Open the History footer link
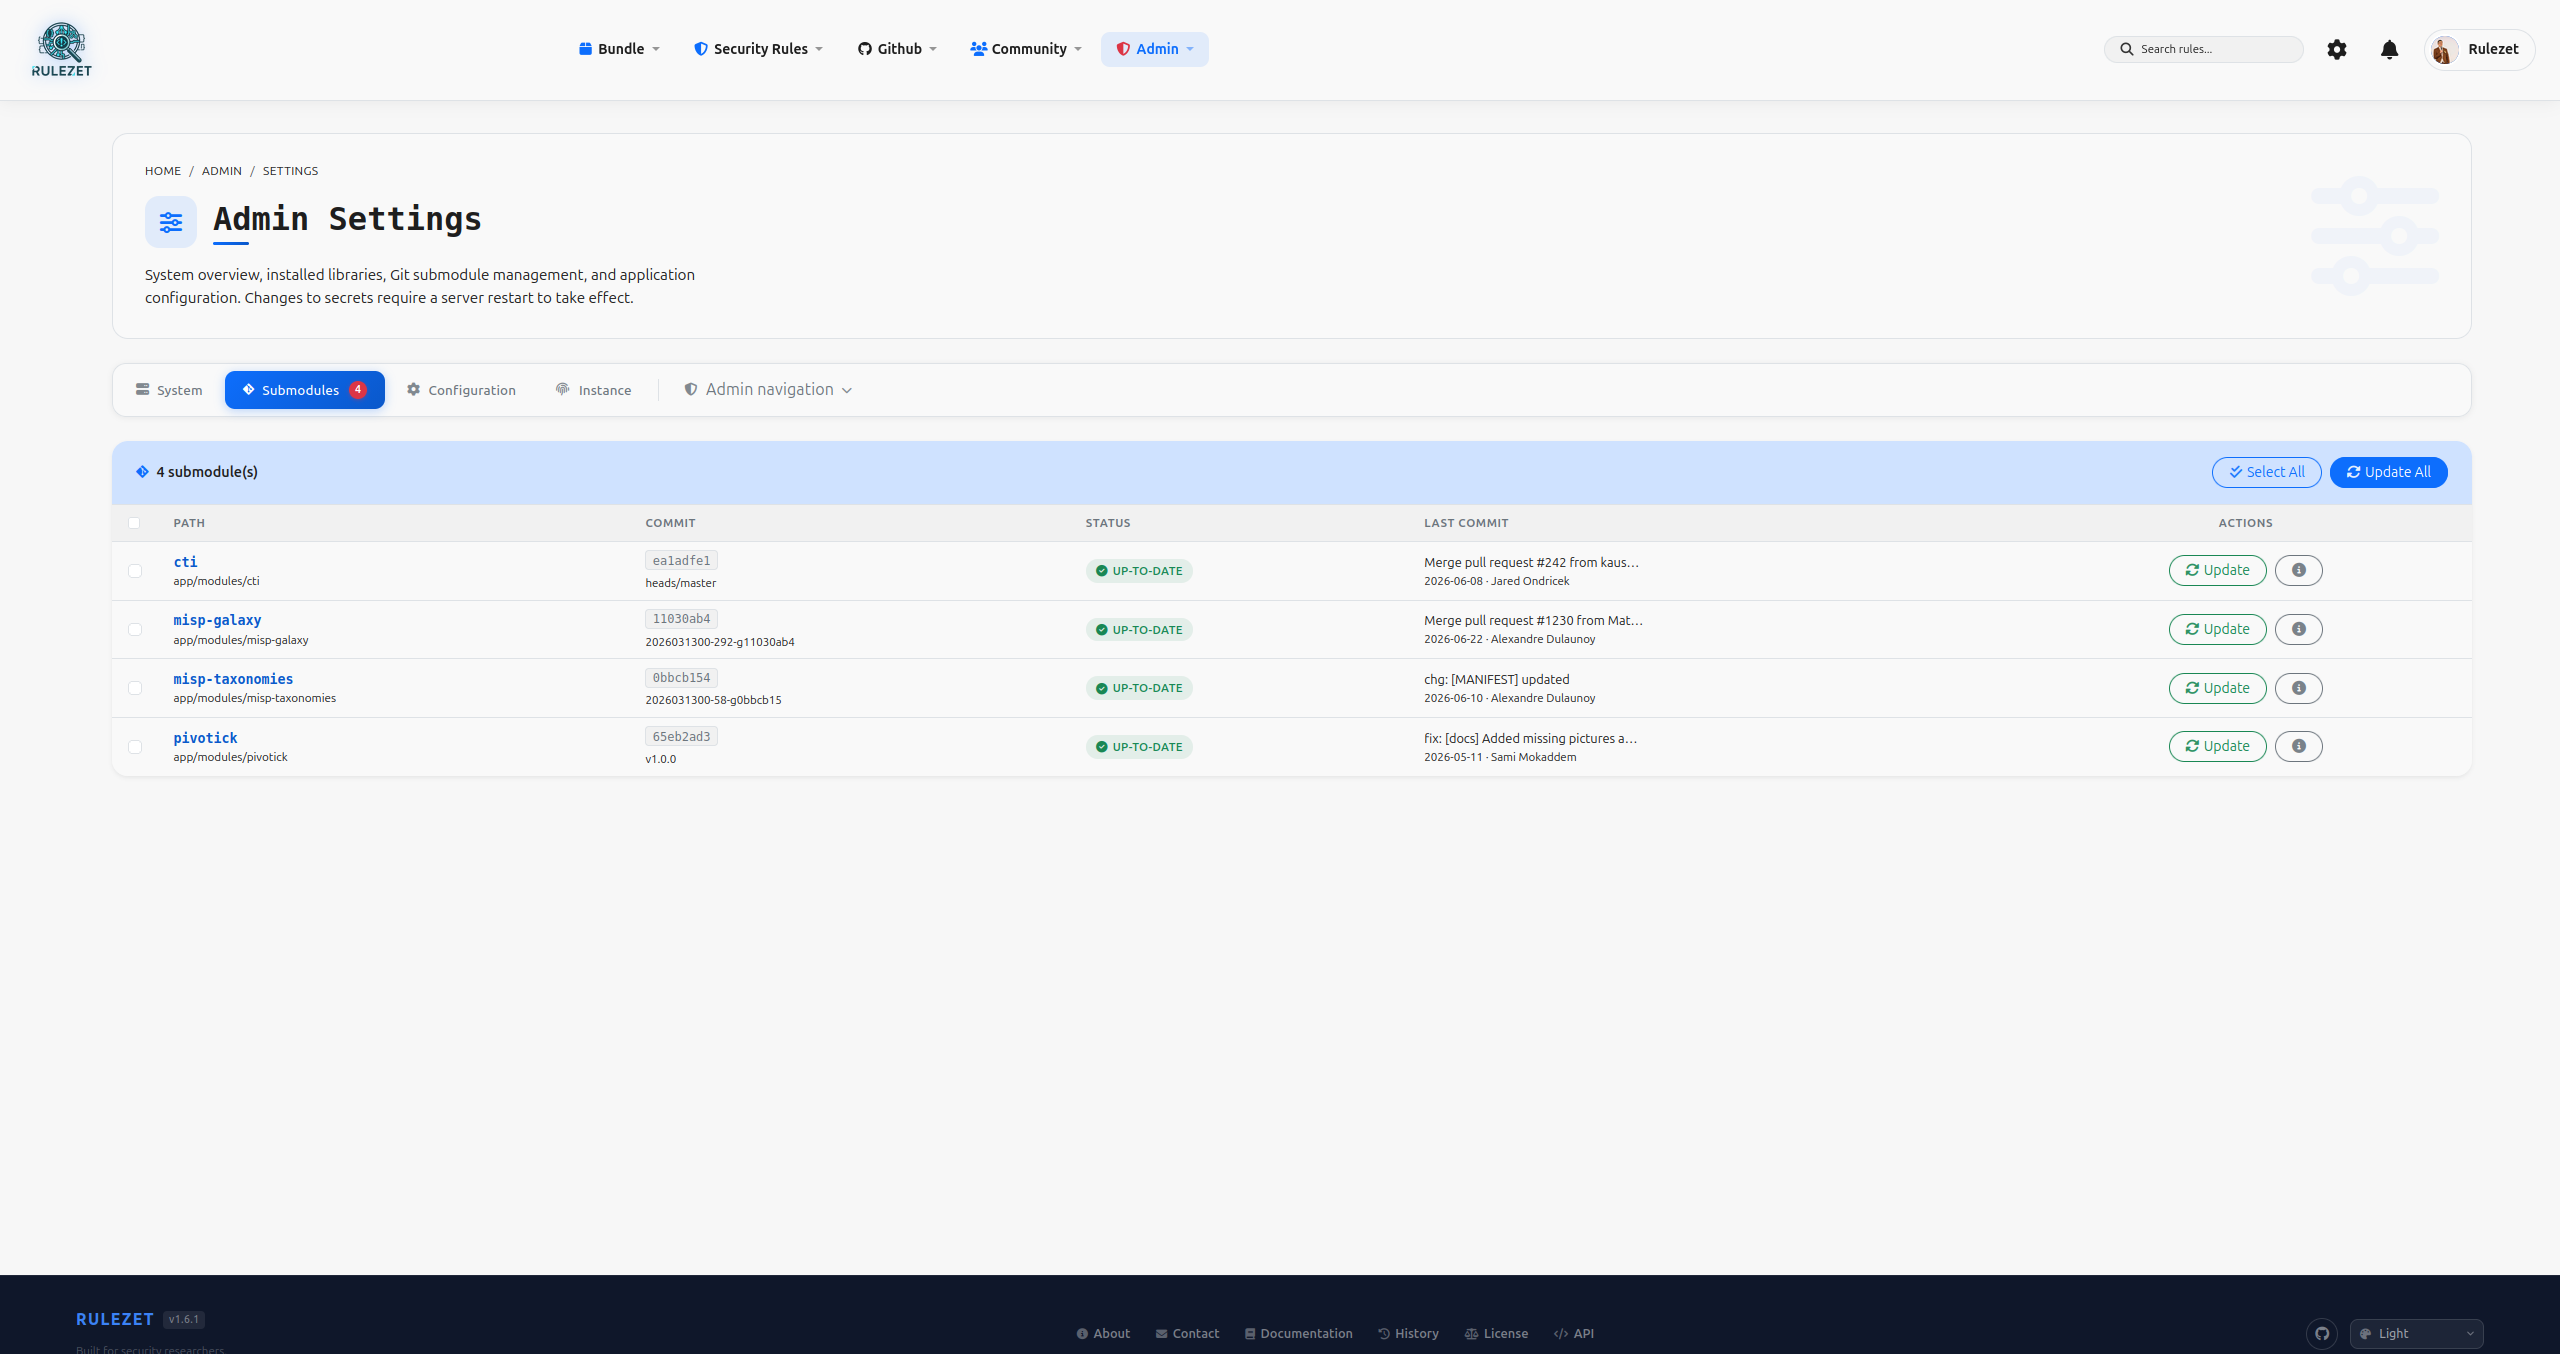 click(1408, 1333)
